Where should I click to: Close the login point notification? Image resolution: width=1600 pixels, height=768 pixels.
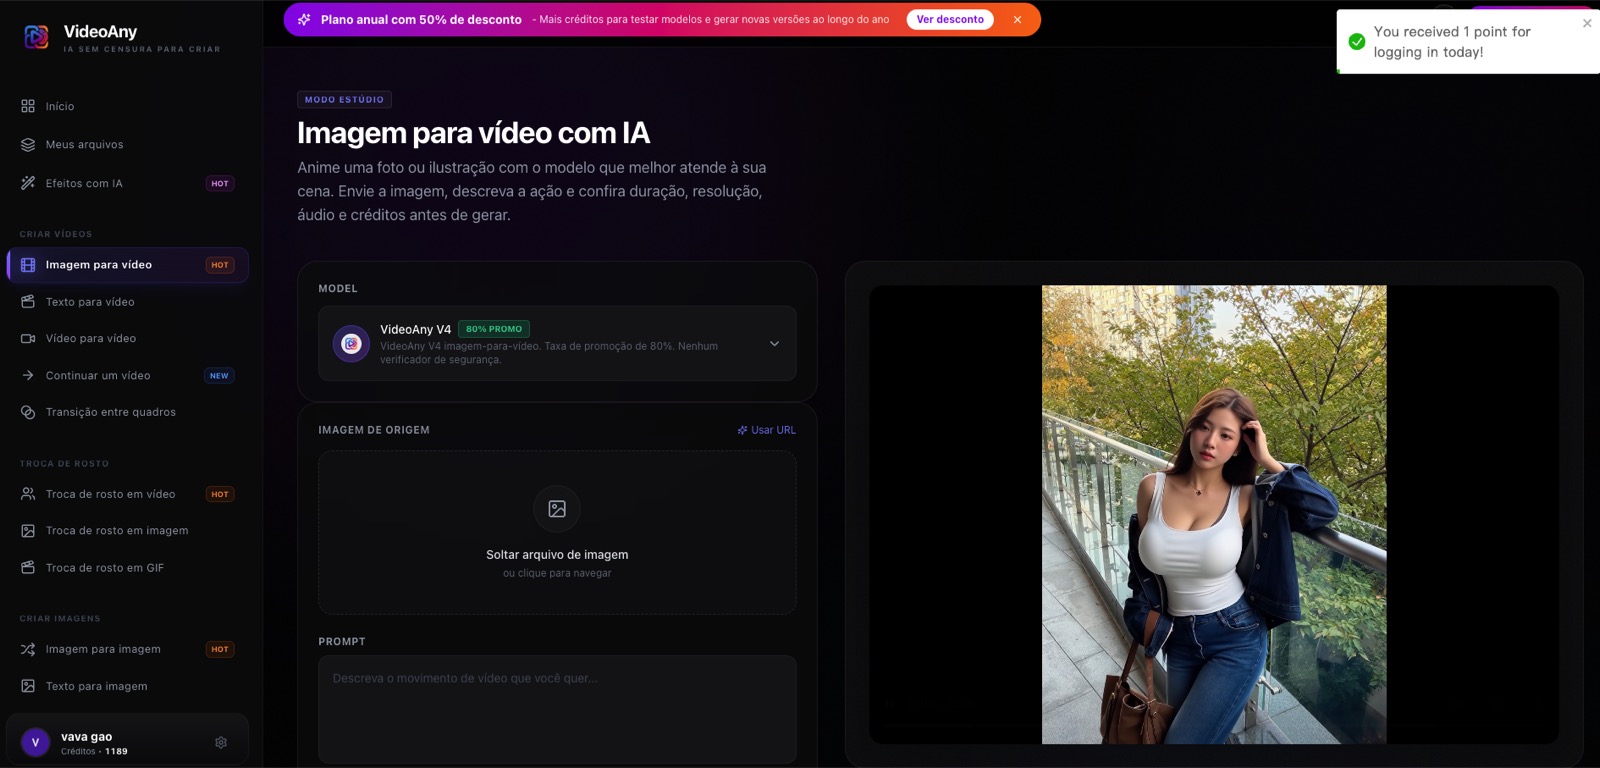(x=1587, y=23)
